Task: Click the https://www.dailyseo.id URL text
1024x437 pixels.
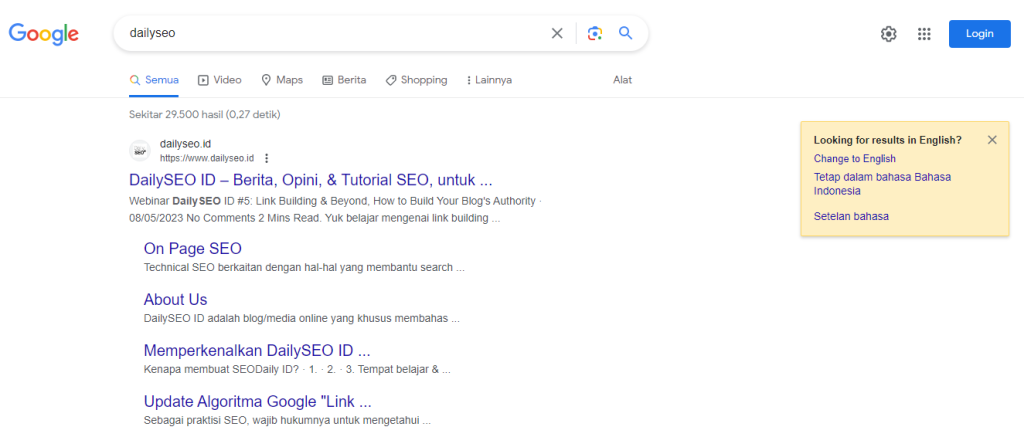Action: 207,158
